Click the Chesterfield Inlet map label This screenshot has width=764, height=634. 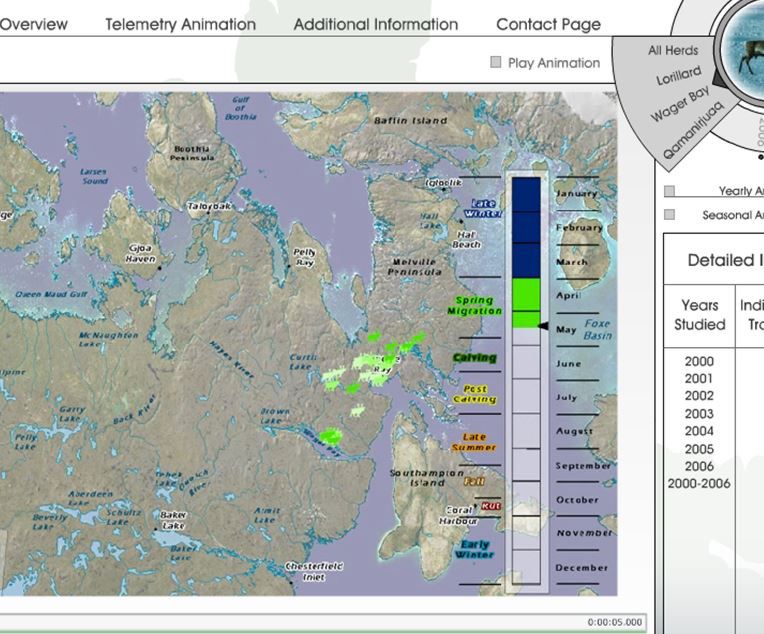[314, 572]
